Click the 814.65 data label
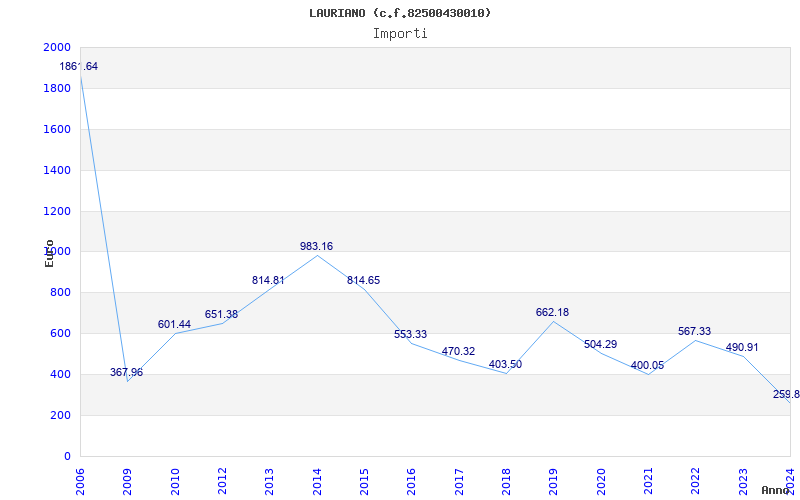Screen dimensions: 800x500 coord(363,280)
